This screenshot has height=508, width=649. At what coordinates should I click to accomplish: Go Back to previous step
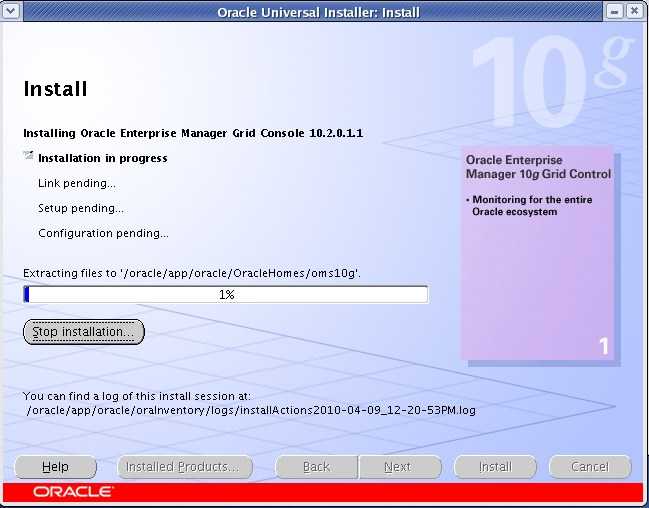317,467
